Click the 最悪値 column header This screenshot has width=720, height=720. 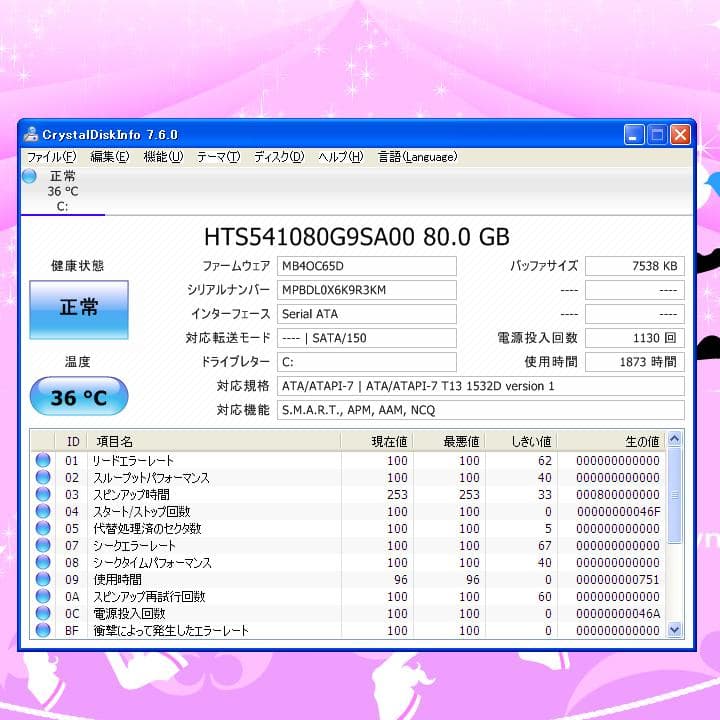[449, 441]
